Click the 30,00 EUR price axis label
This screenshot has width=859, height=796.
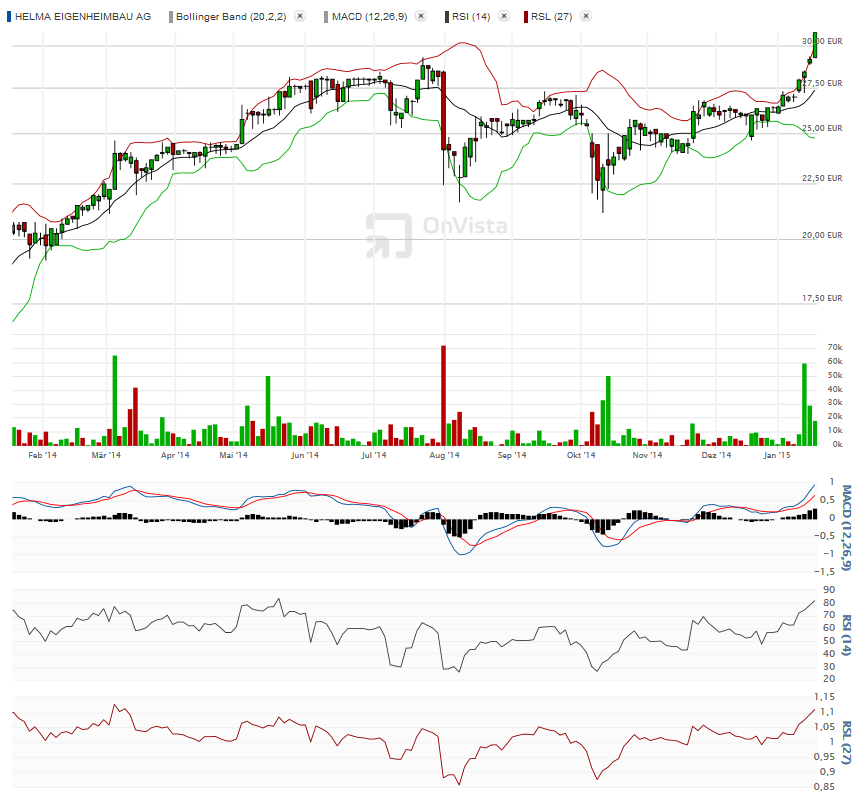(822, 41)
